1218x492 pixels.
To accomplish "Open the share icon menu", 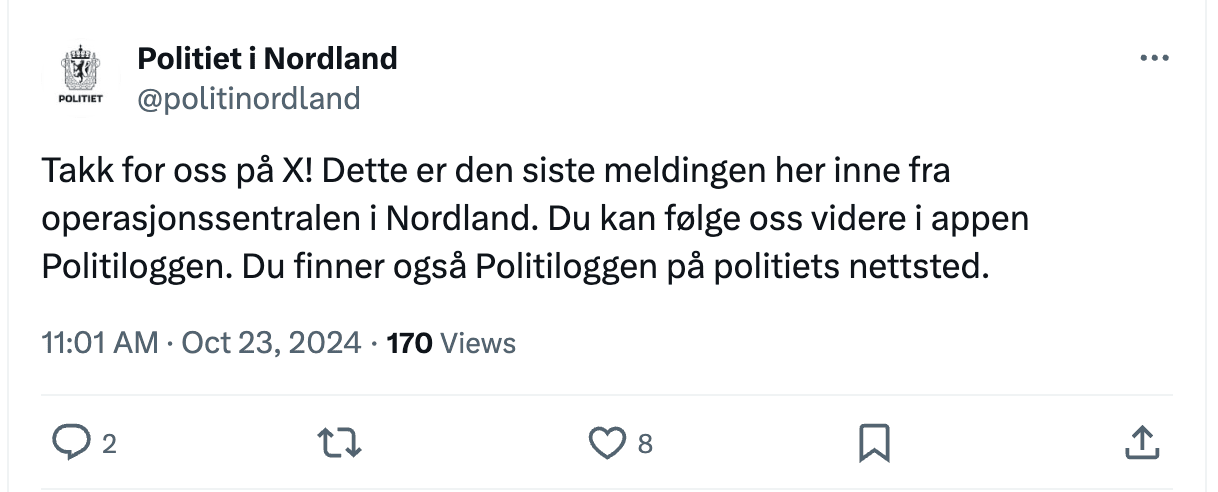I will coord(1142,442).
